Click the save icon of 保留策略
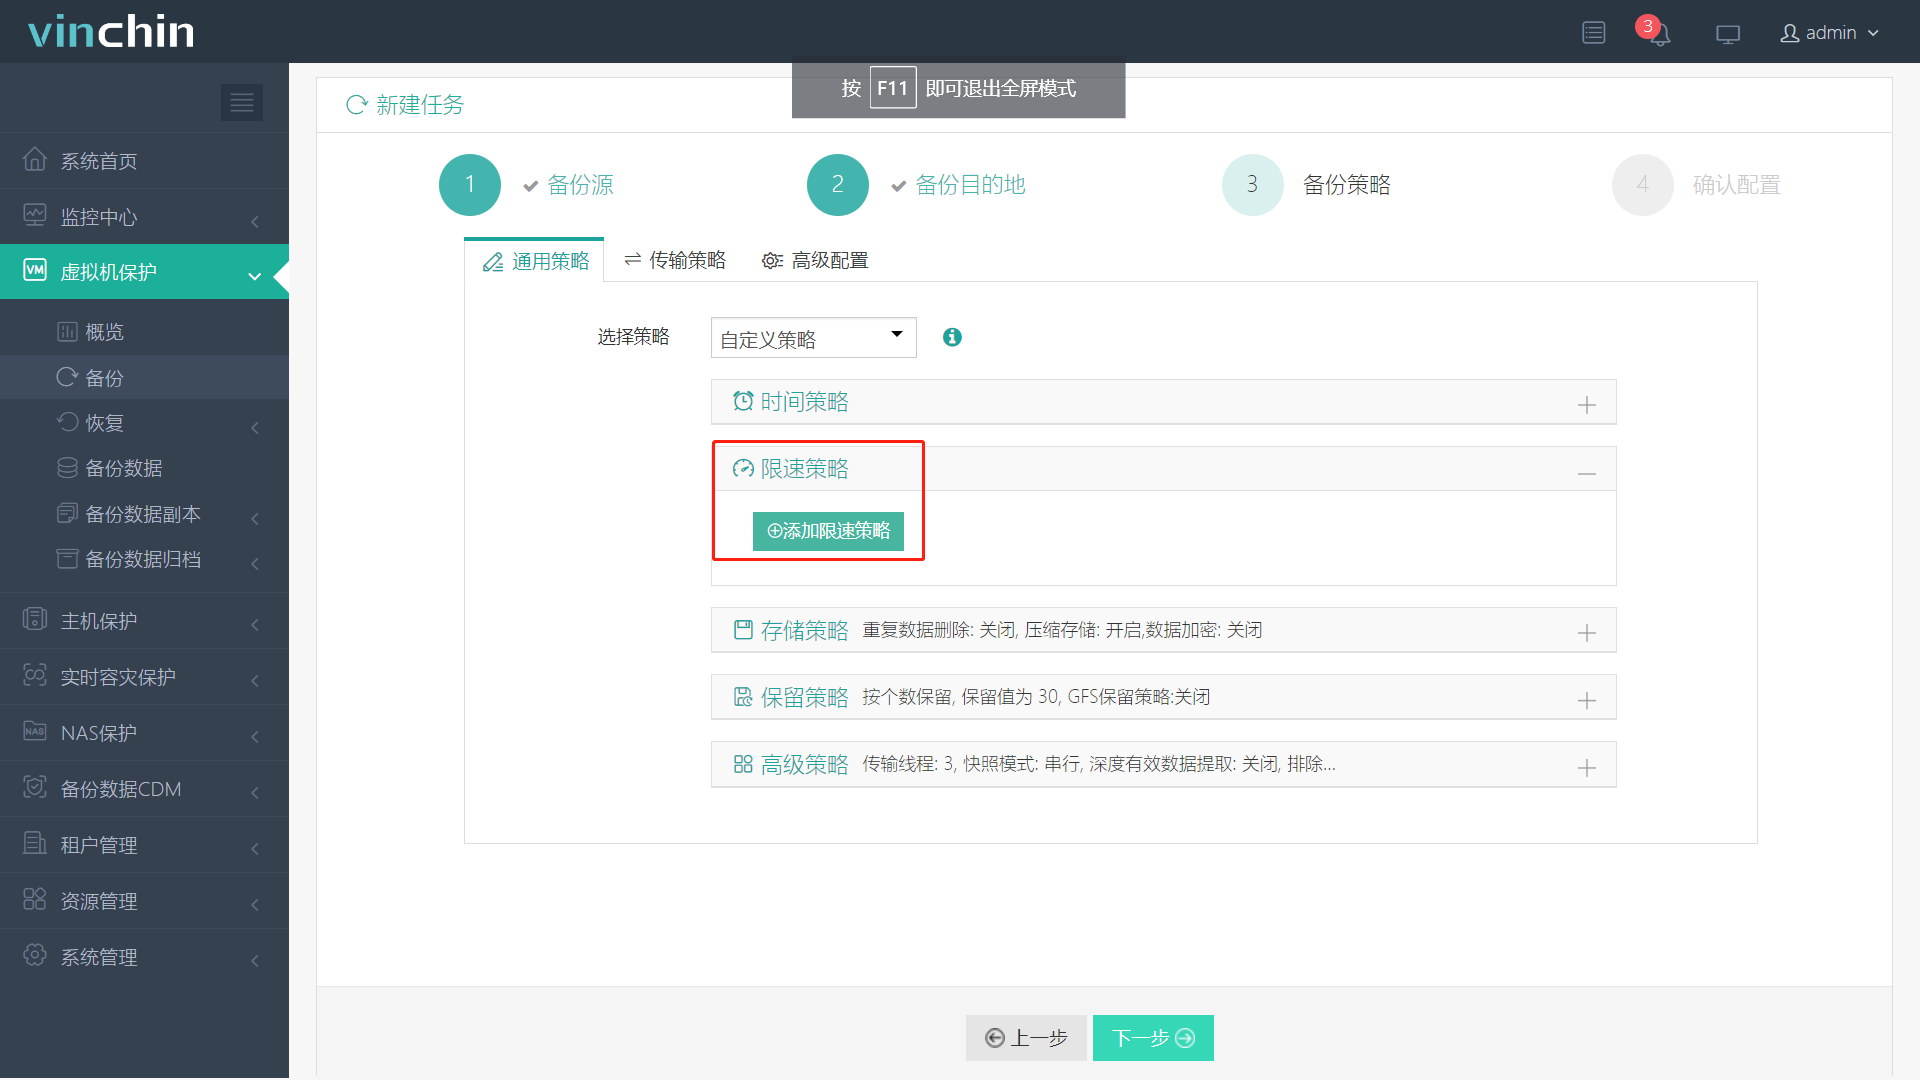Screen dimensions: 1920x1080 743,696
